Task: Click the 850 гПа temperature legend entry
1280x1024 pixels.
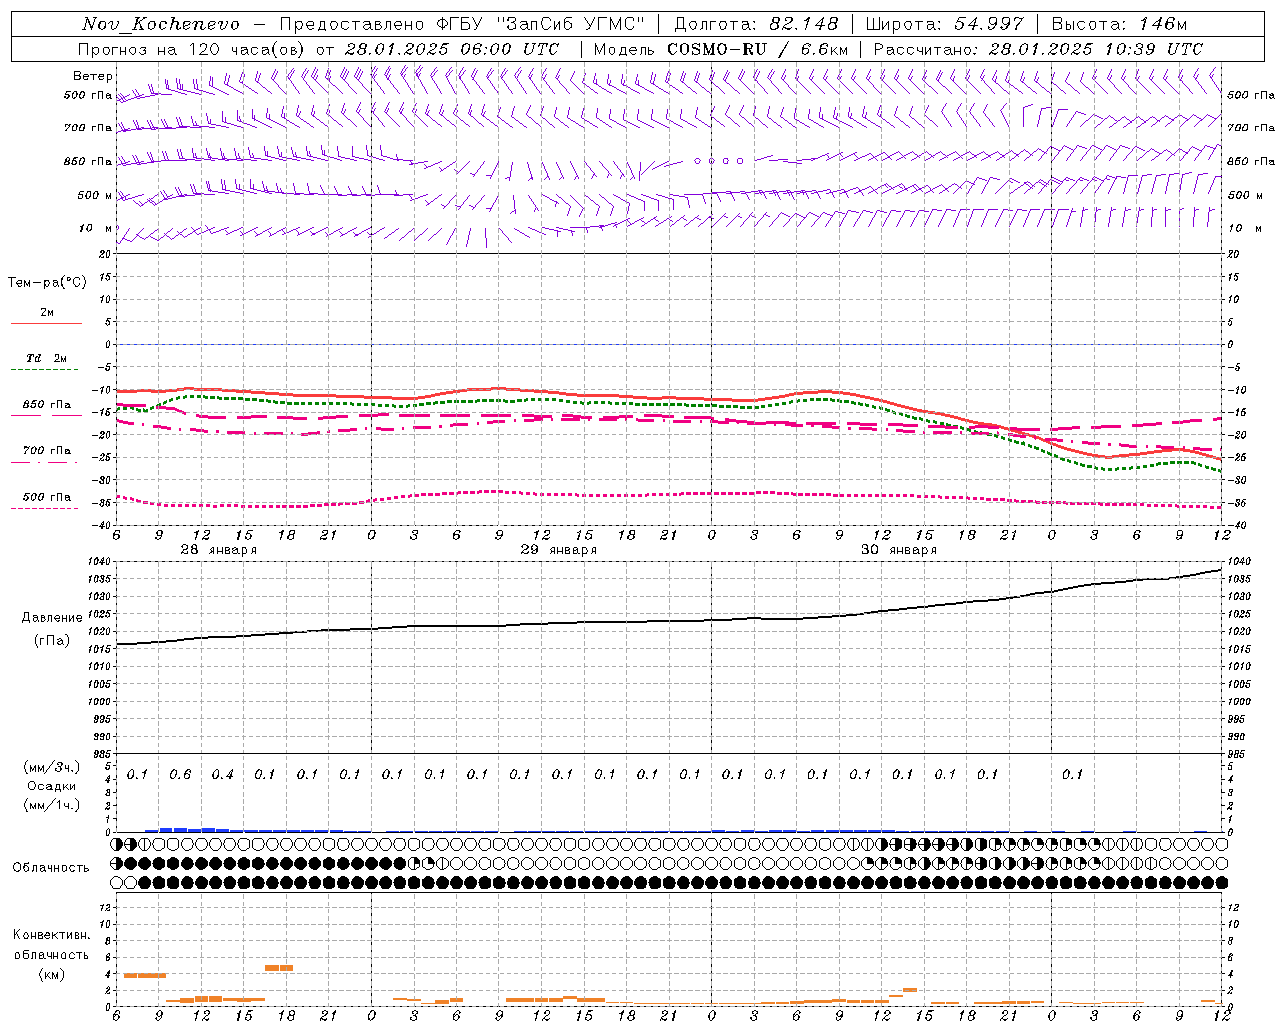Action: [47, 405]
